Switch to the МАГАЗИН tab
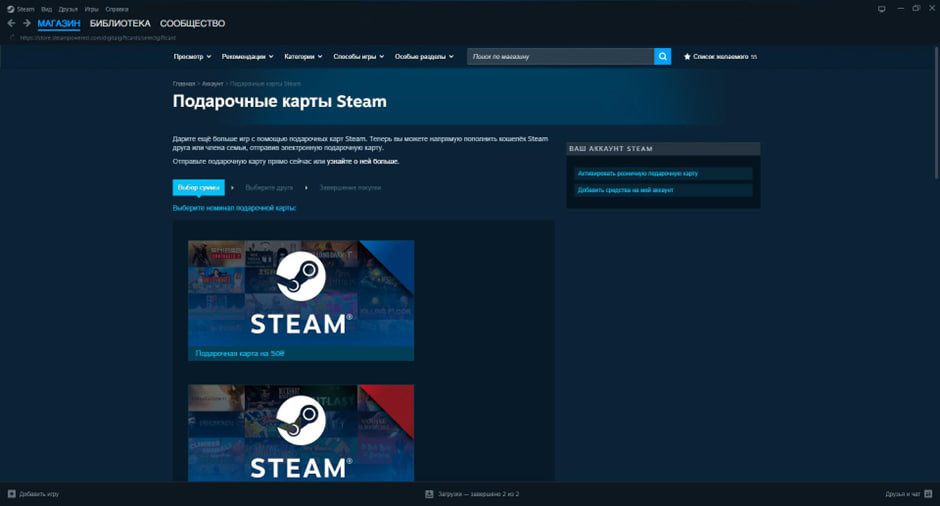Image resolution: width=940 pixels, height=506 pixels. (59, 23)
